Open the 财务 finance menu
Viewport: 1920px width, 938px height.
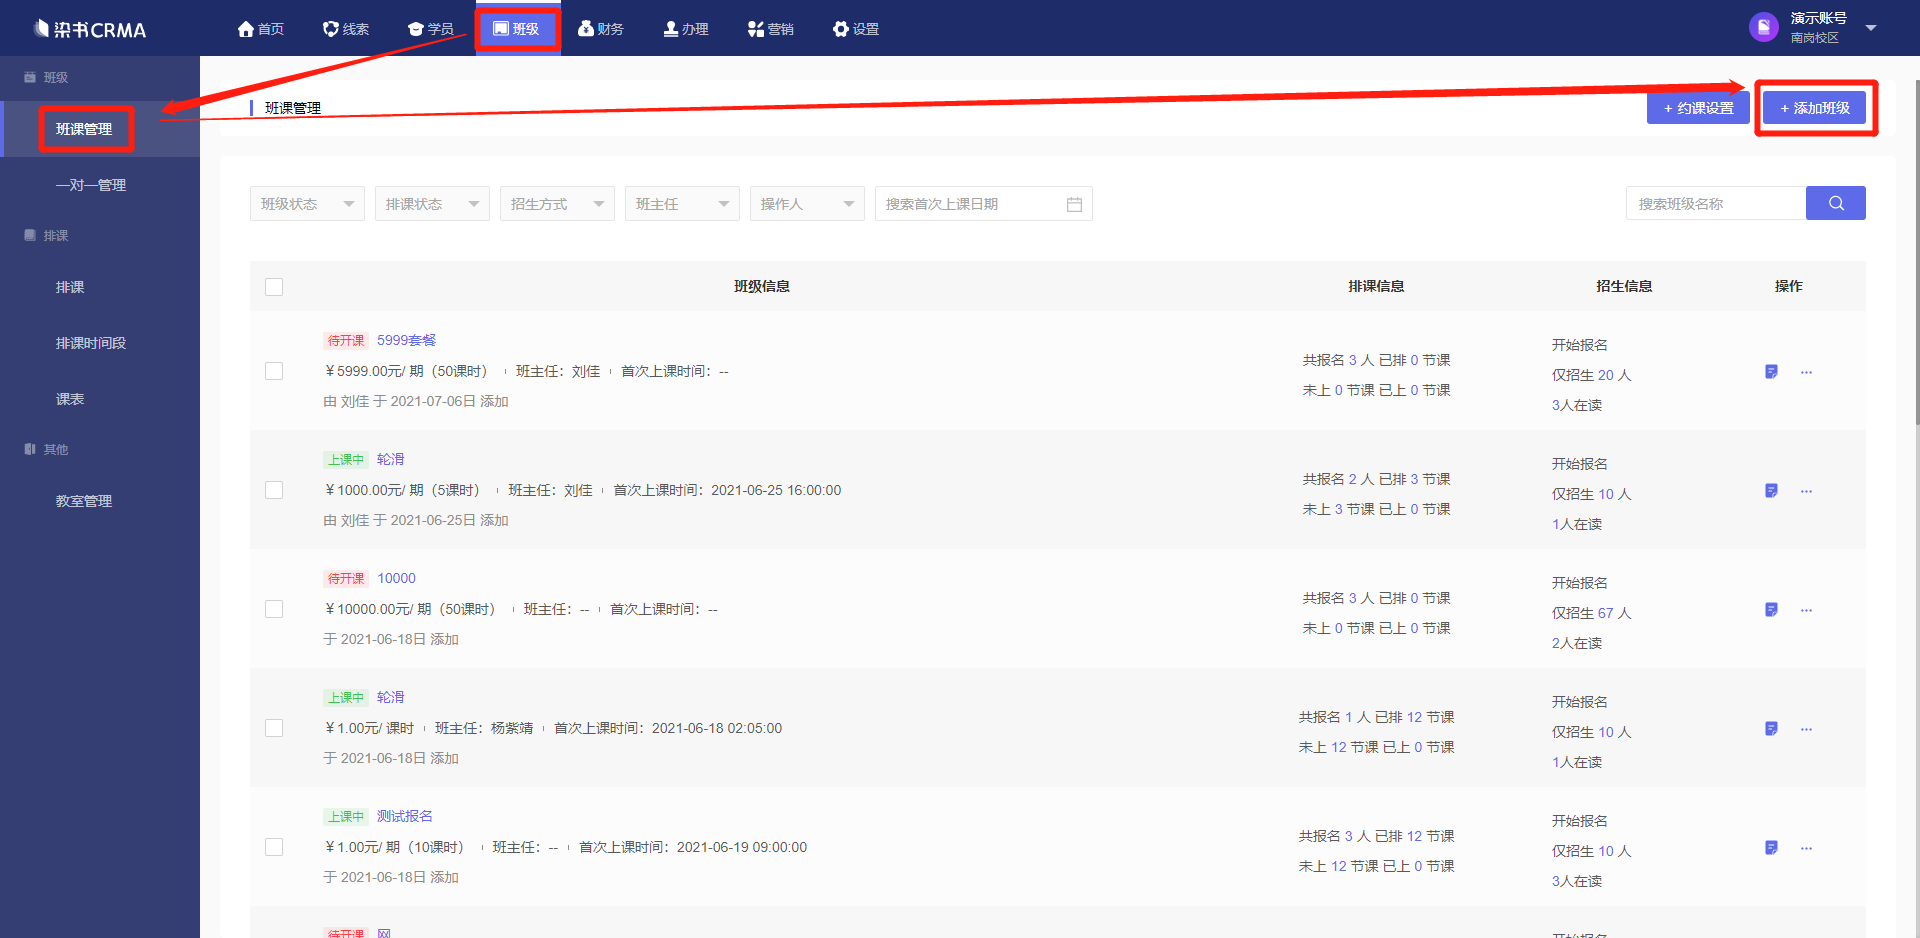coord(601,29)
